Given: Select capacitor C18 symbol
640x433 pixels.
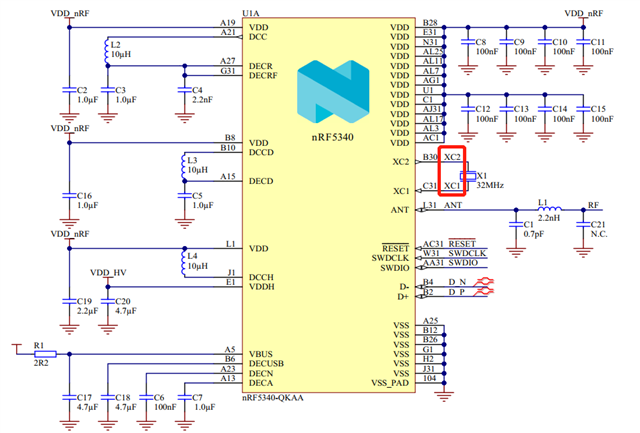Looking at the screenshot, I should coord(107,397).
